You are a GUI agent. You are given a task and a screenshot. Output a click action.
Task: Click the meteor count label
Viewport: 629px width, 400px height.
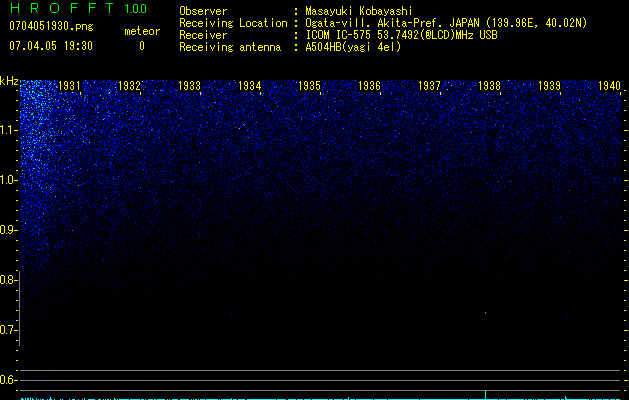142,31
